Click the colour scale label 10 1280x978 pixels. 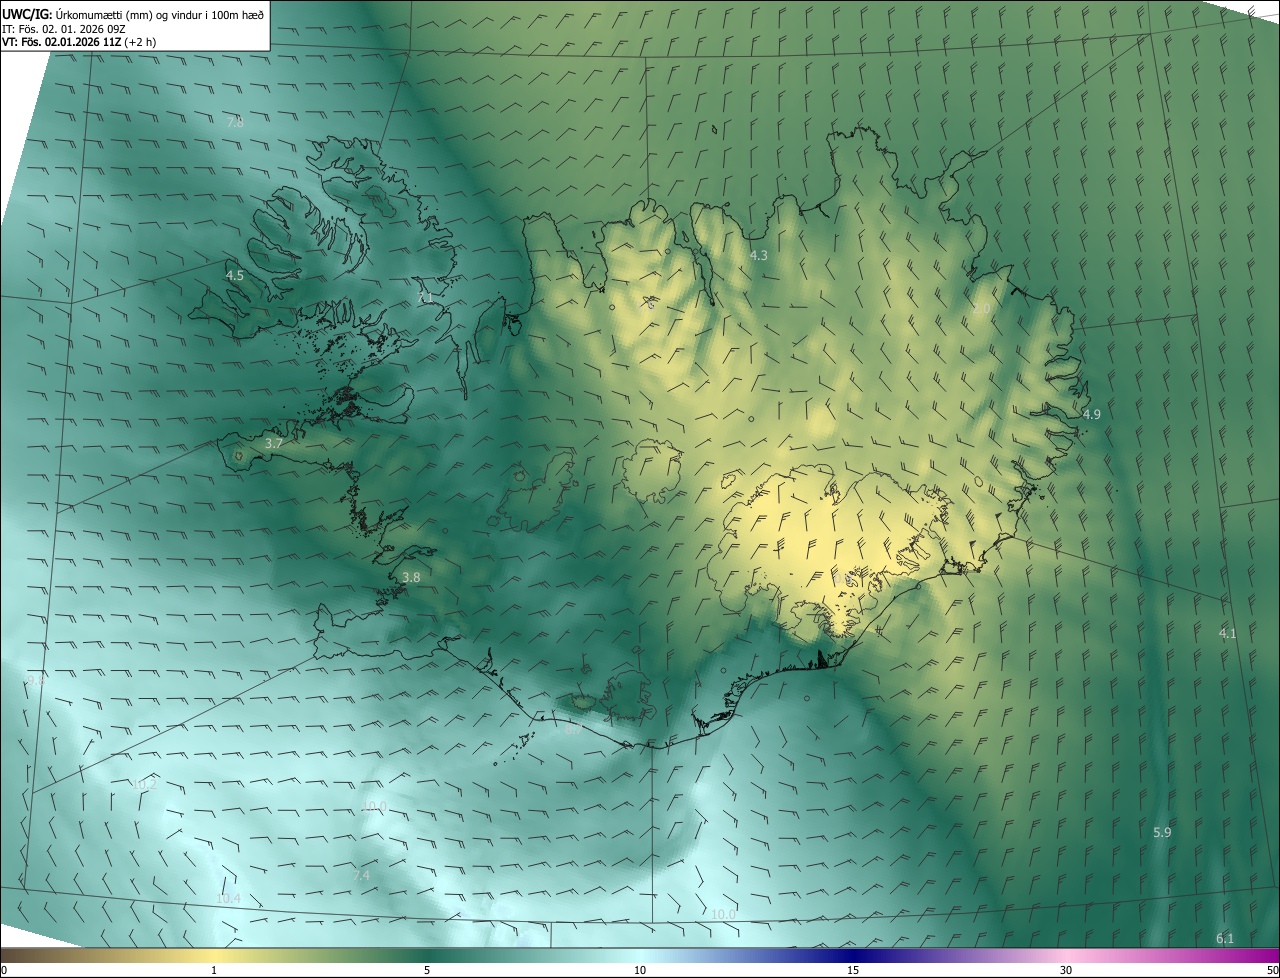coord(640,970)
